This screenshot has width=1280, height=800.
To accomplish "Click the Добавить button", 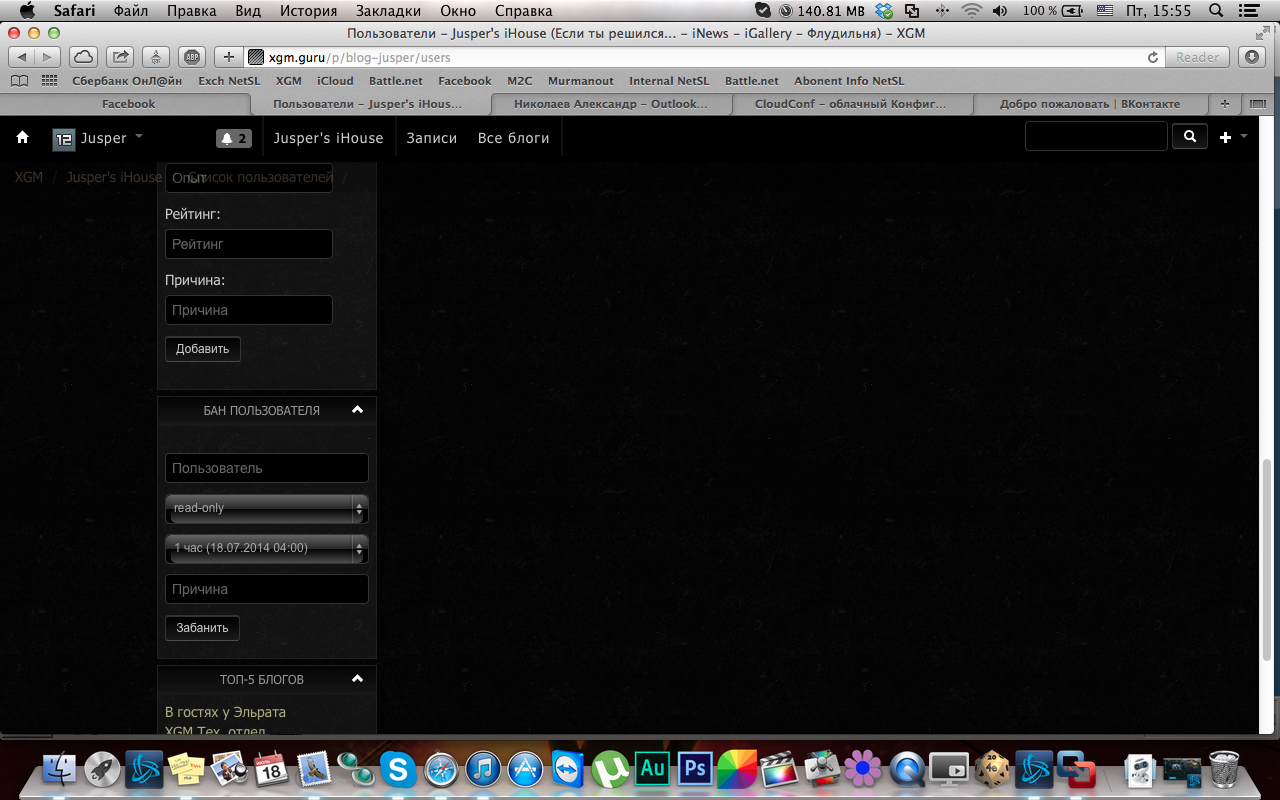I will [x=203, y=349].
